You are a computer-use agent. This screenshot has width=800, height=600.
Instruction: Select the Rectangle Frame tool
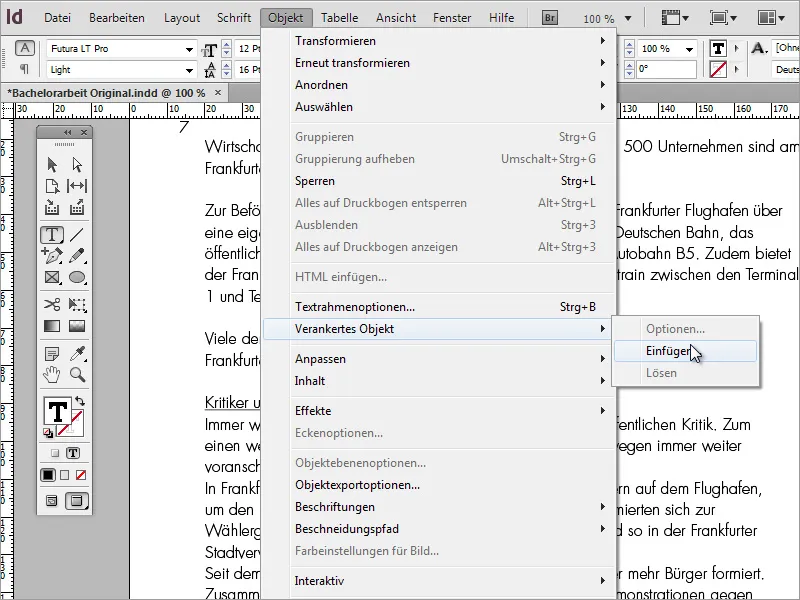[52, 277]
